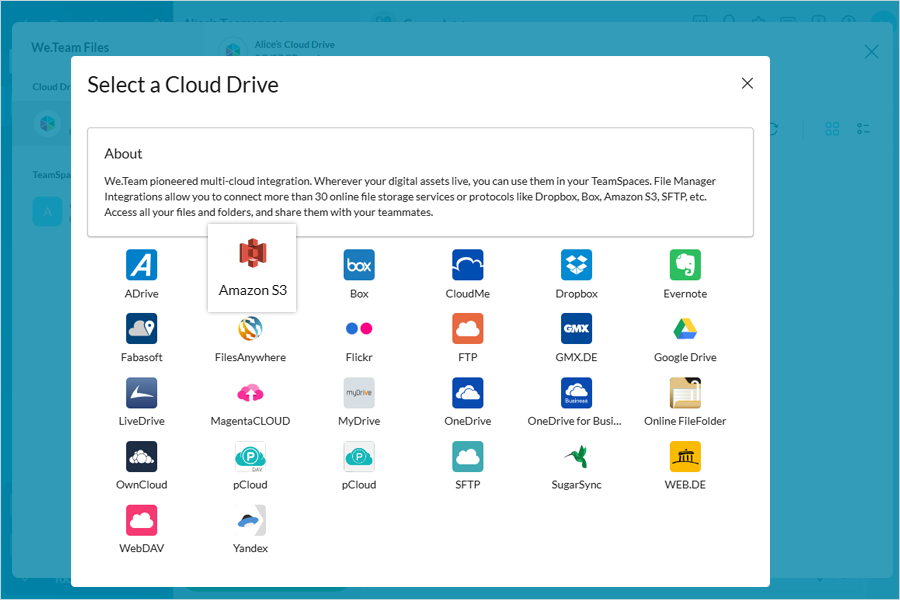Select the Box cloud drive
The width and height of the screenshot is (900, 600).
[x=359, y=265]
